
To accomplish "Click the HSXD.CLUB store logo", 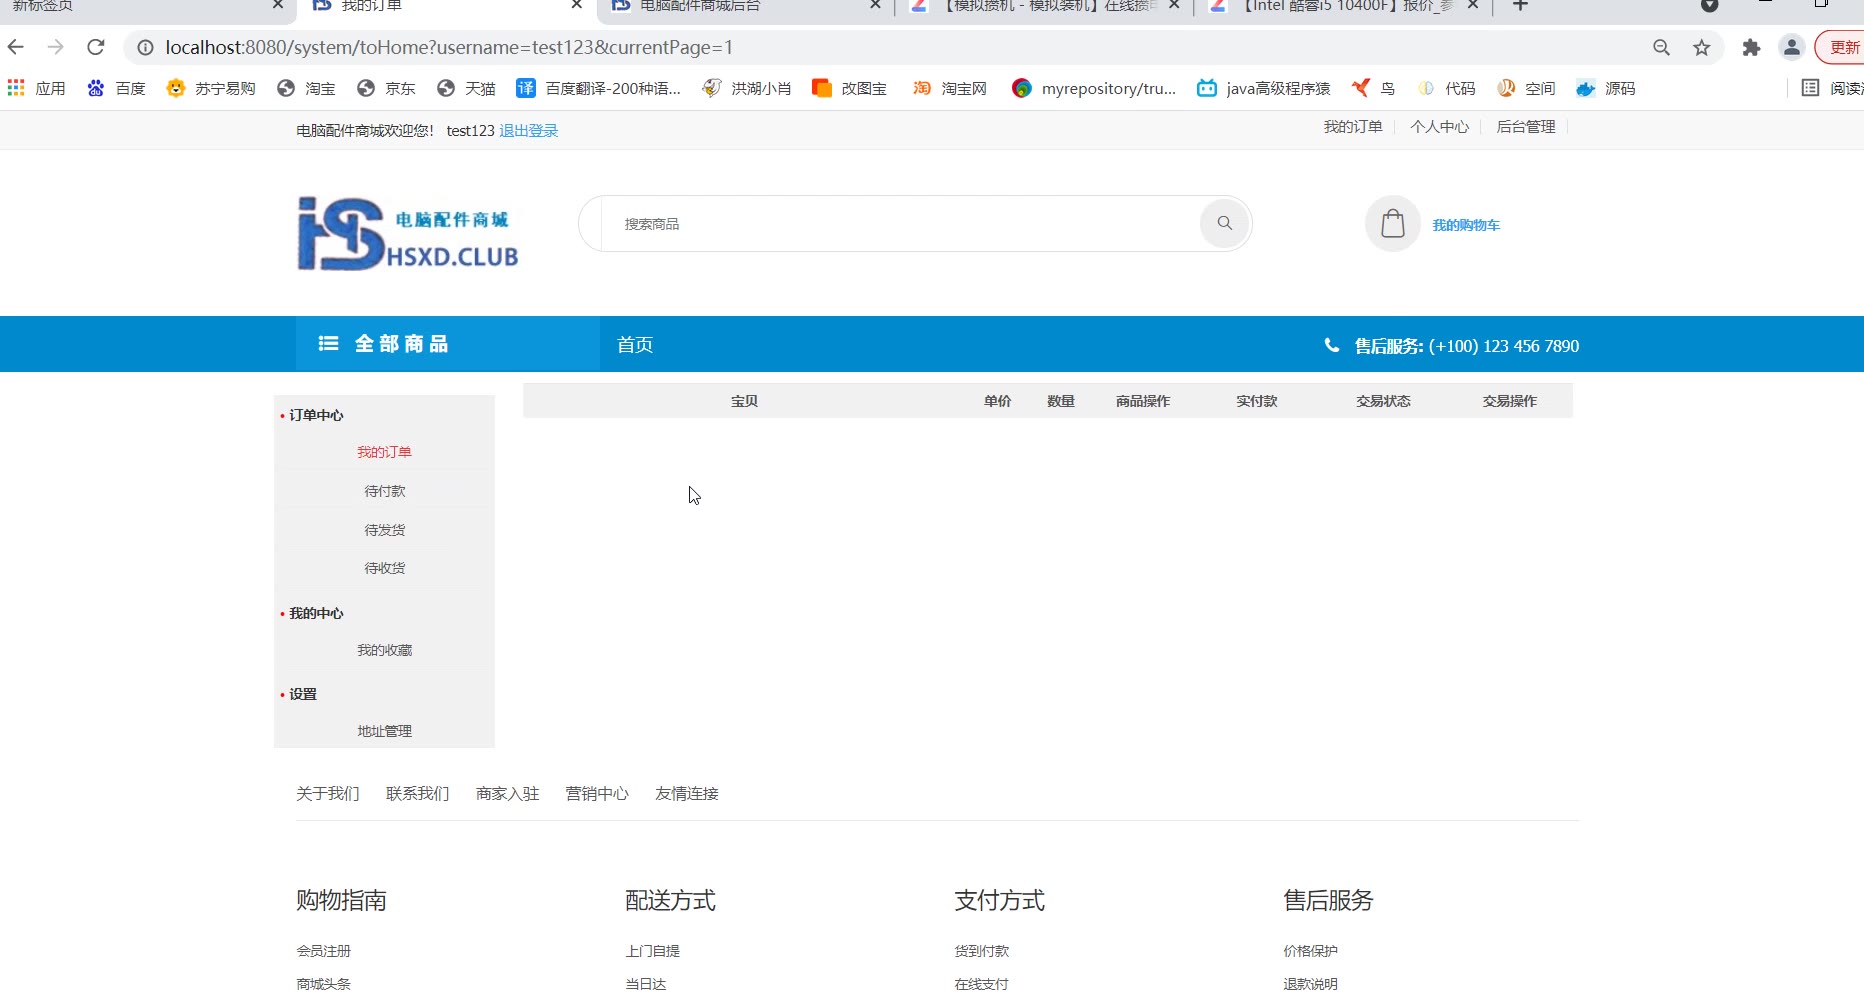I will pos(408,234).
